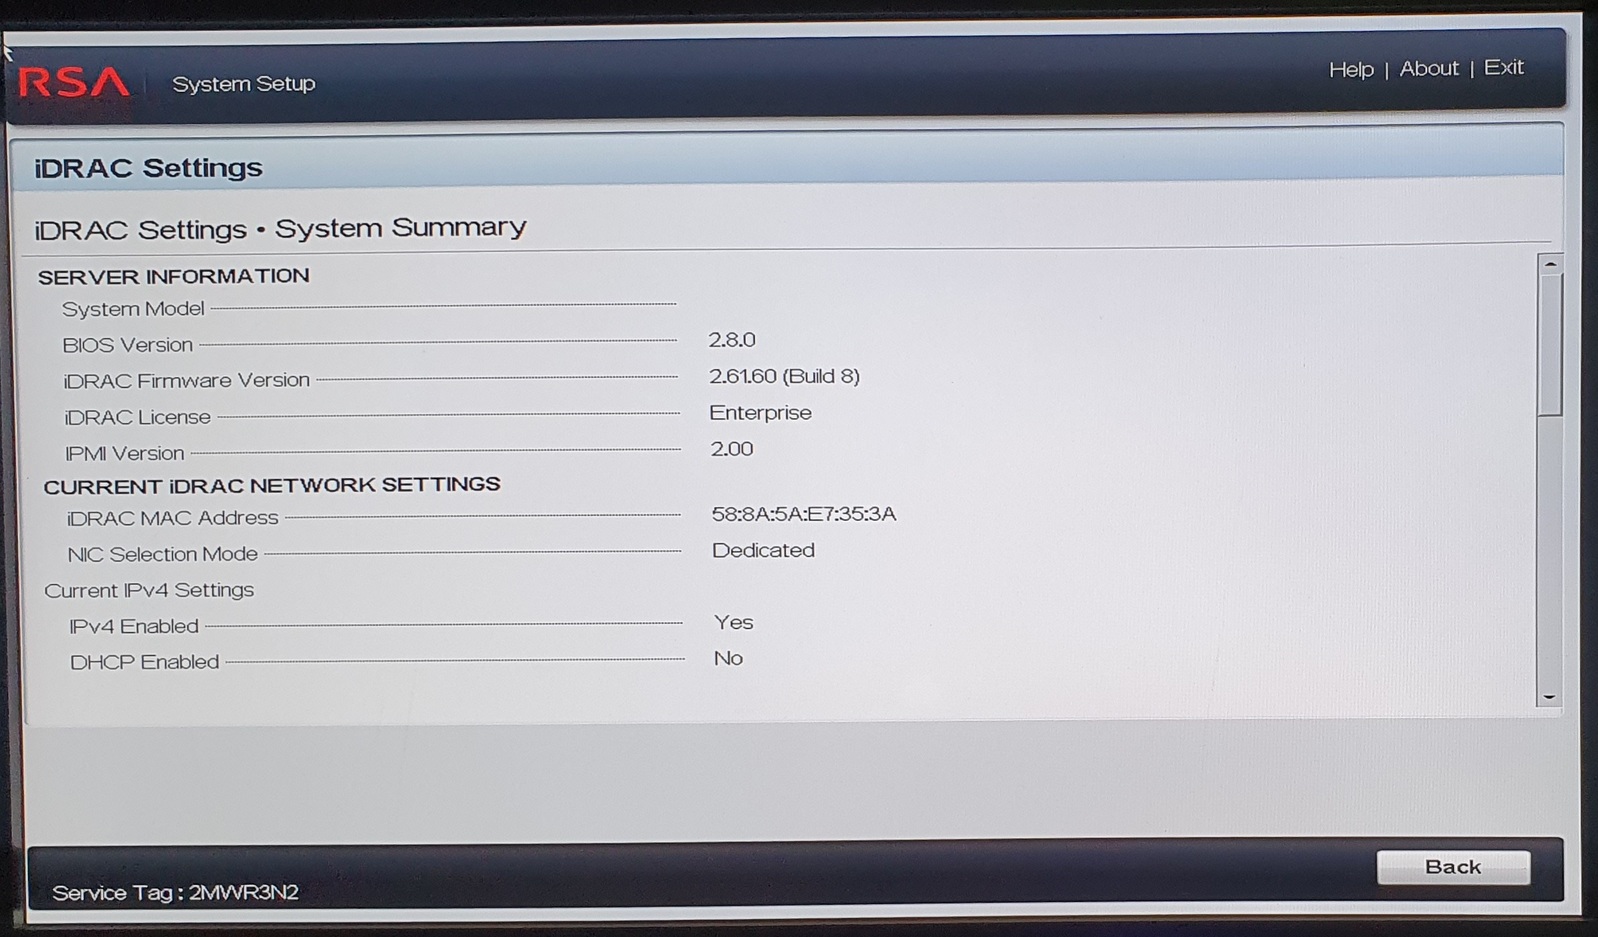This screenshot has height=937, width=1598.
Task: Click the DHCP Enabled value No
Action: [728, 658]
